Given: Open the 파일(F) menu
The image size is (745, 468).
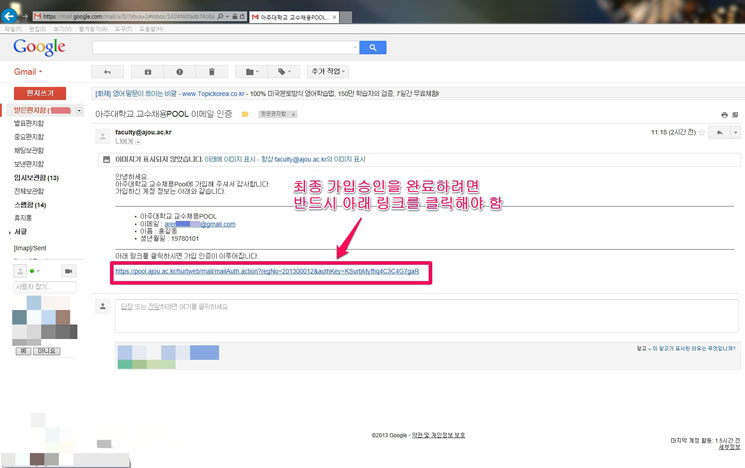Looking at the screenshot, I should pos(13,29).
